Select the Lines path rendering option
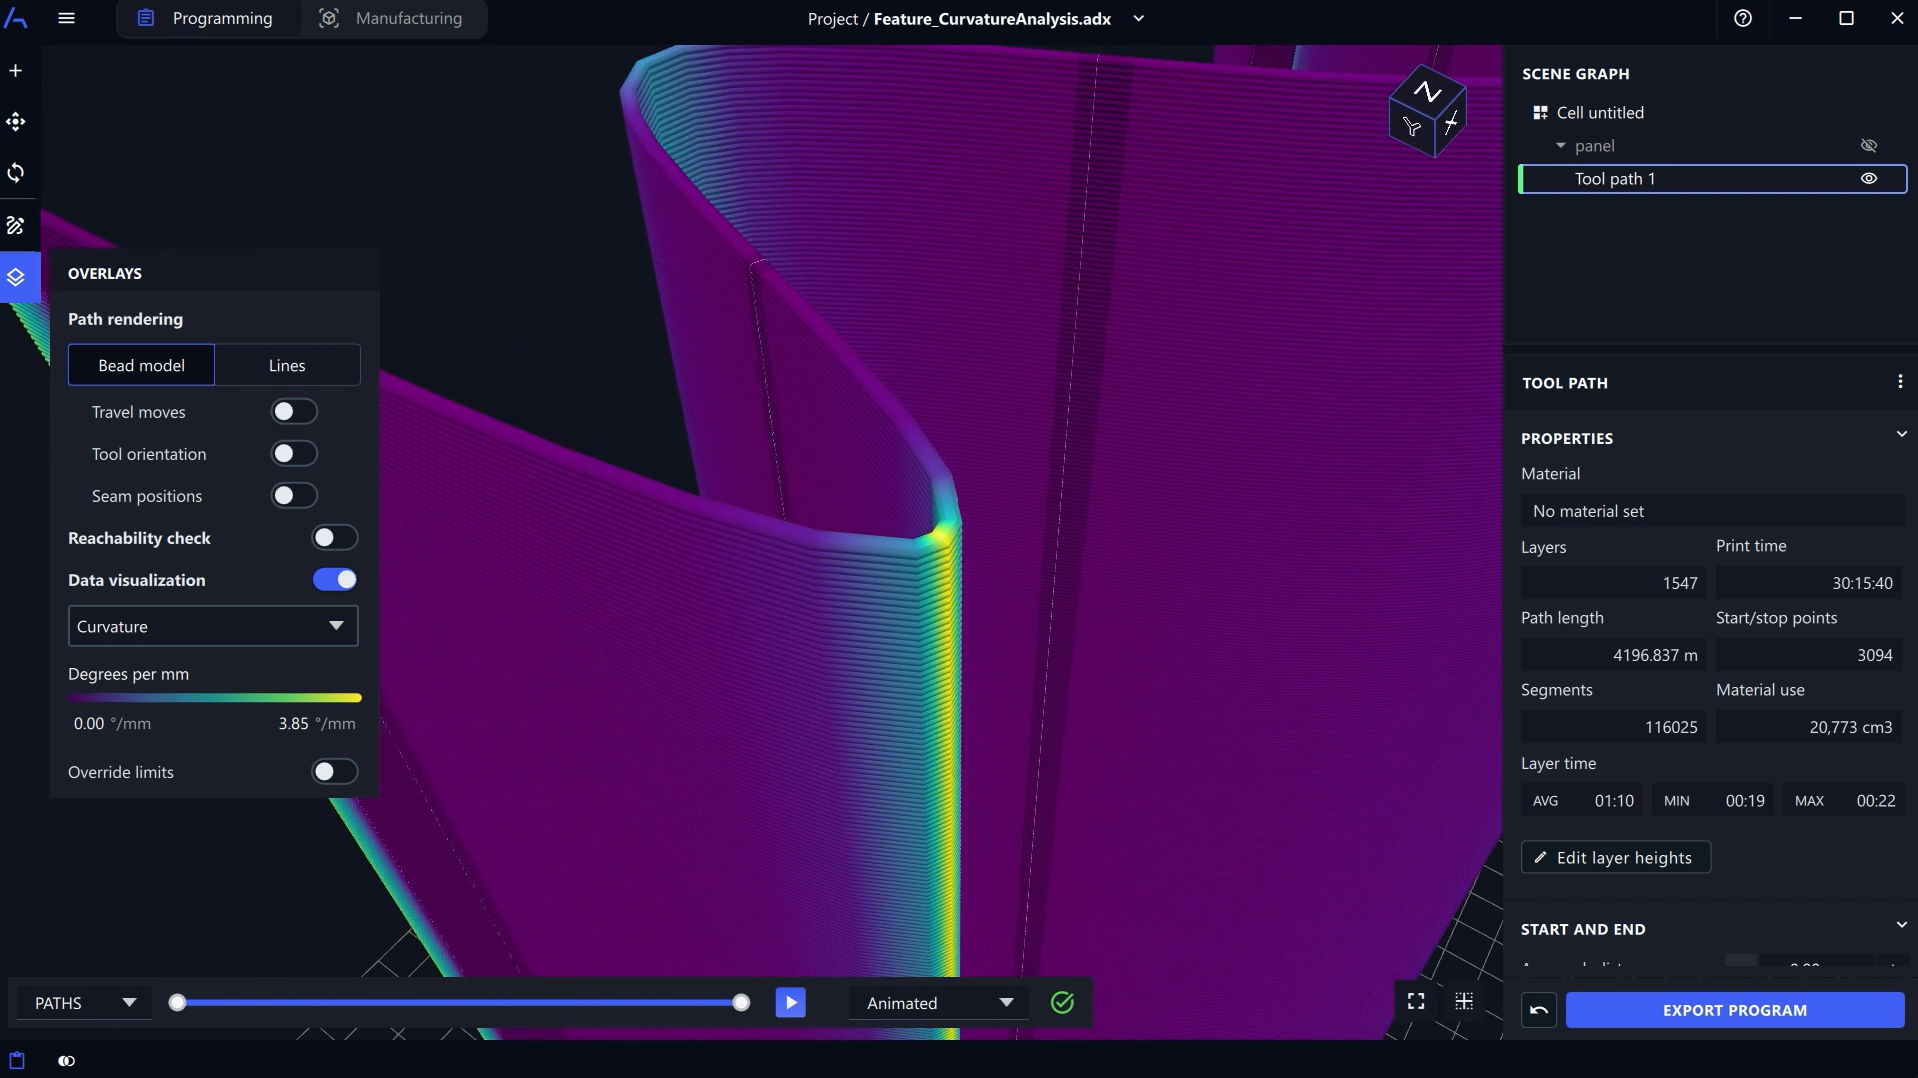This screenshot has height=1078, width=1918. [287, 366]
